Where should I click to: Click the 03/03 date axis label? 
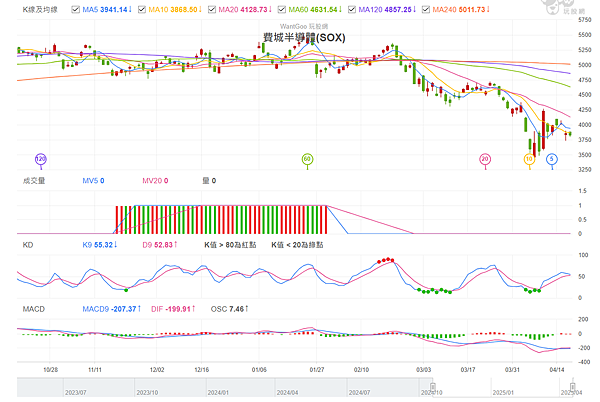pos(423,370)
